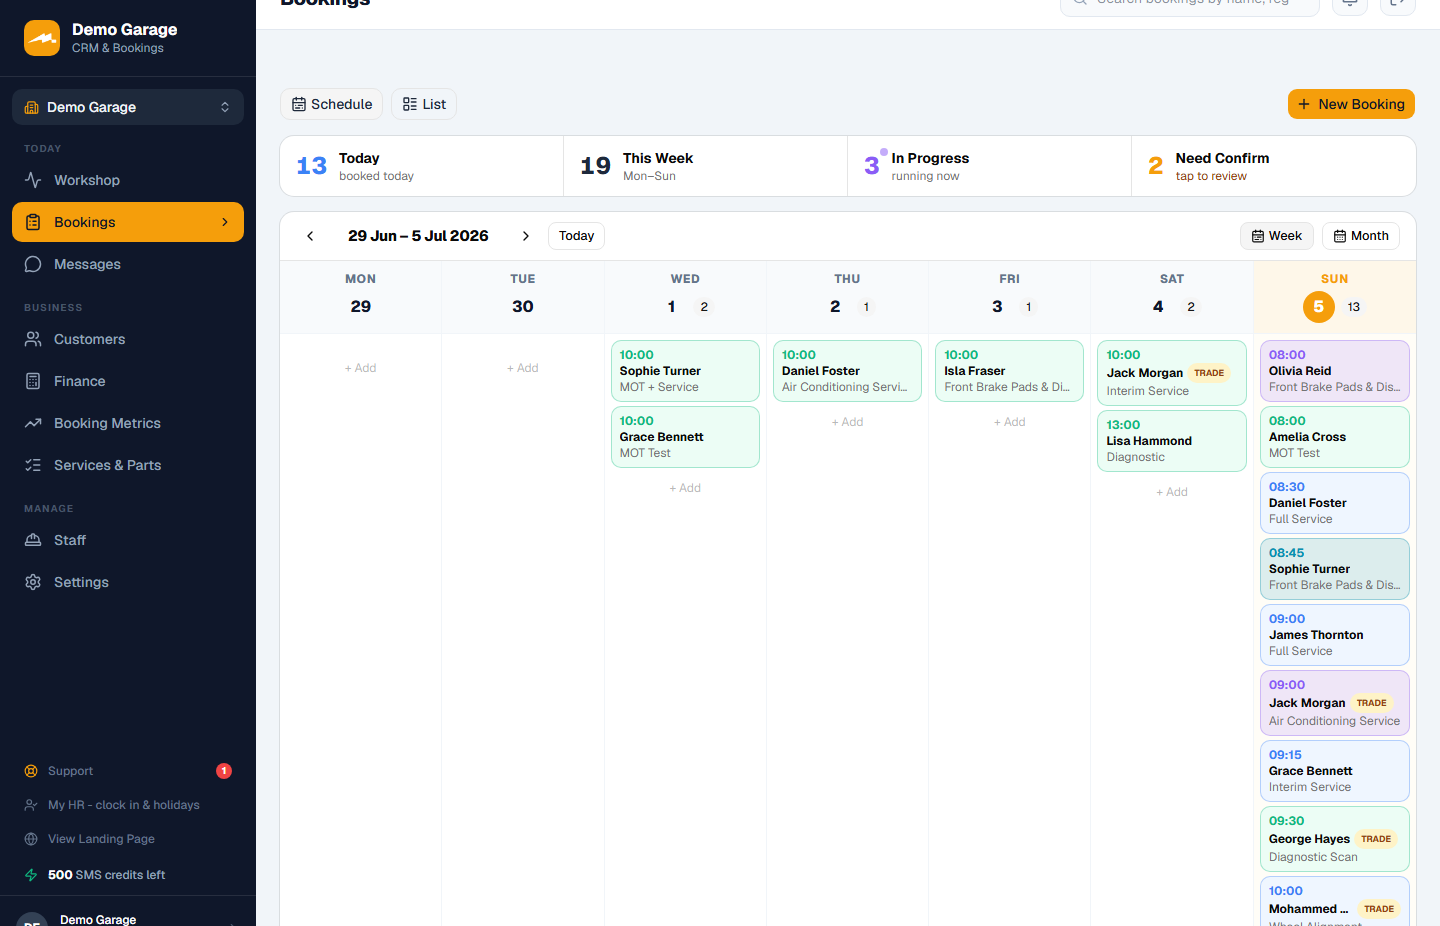
Task: Open Daniel Foster Air Conditioning booking
Action: [x=847, y=371]
